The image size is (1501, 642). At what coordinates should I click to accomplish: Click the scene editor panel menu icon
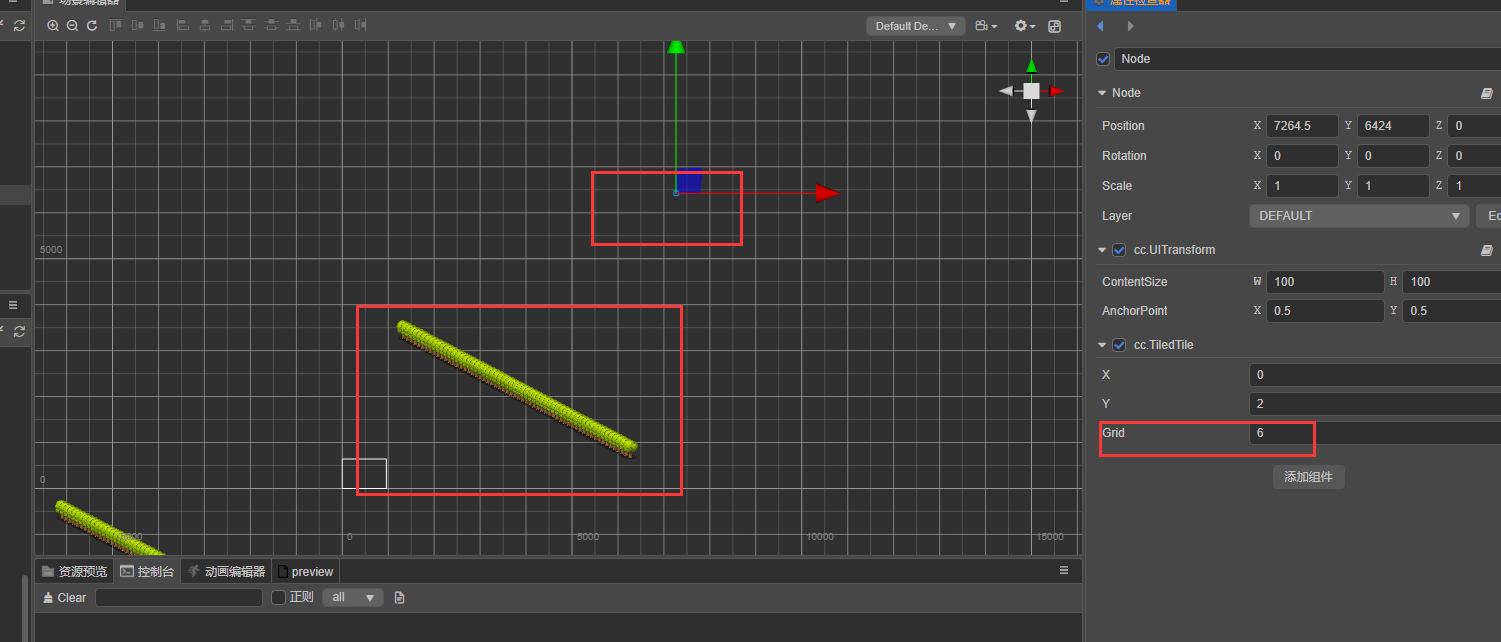[x=1063, y=2]
